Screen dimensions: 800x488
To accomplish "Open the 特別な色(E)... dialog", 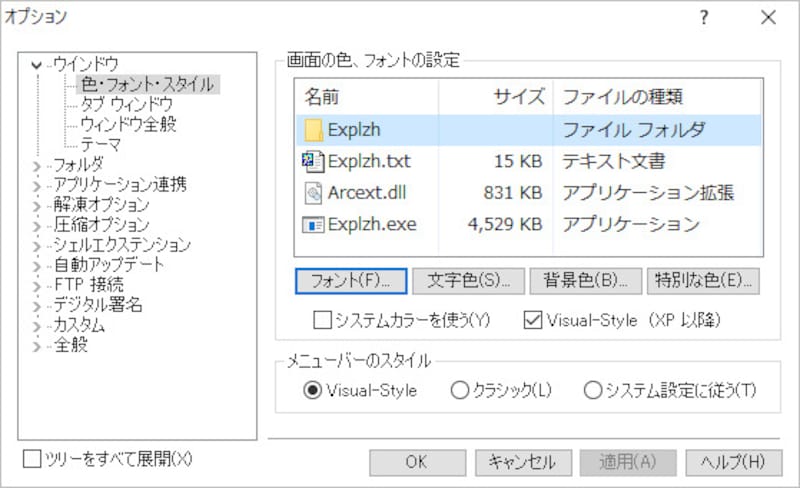I will [703, 281].
